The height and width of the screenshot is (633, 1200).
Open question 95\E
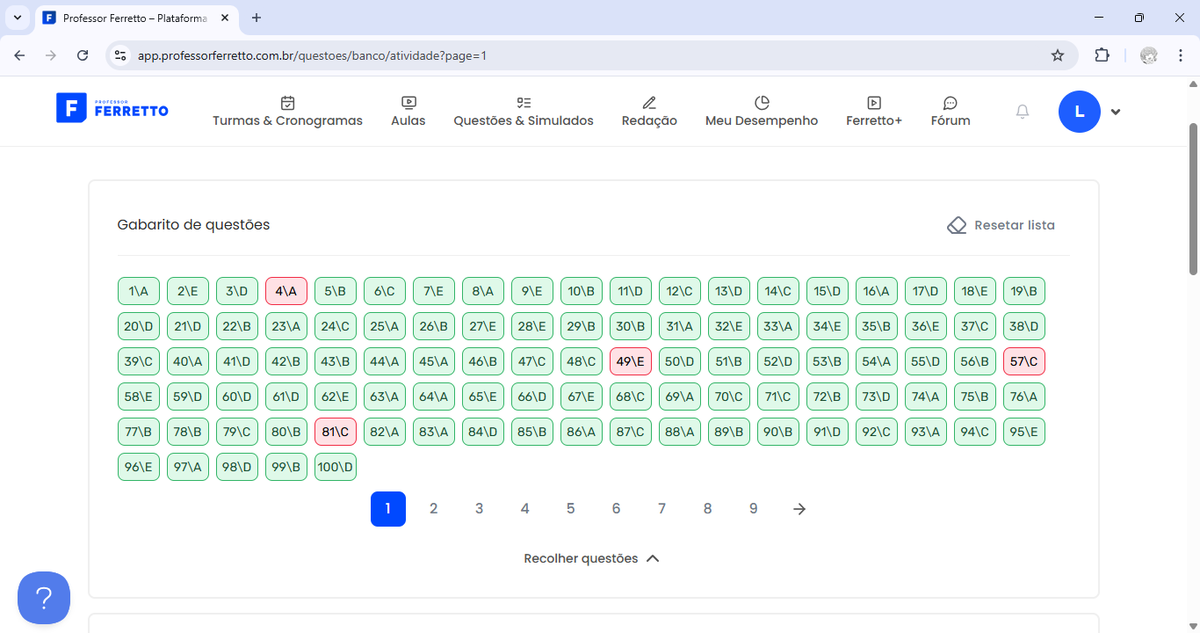pyautogui.click(x=1024, y=431)
